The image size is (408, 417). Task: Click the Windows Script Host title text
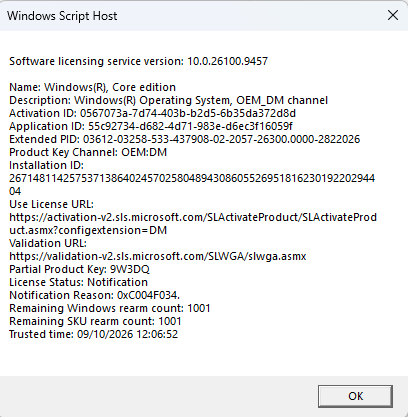point(62,16)
